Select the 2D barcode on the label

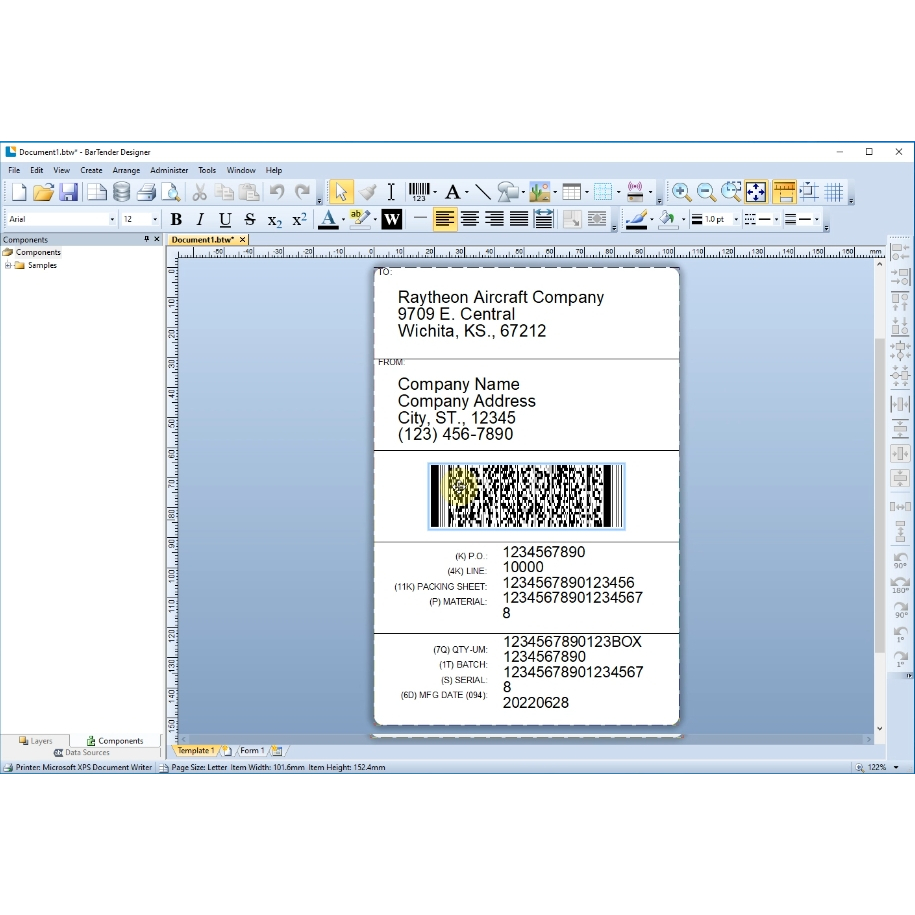point(526,497)
